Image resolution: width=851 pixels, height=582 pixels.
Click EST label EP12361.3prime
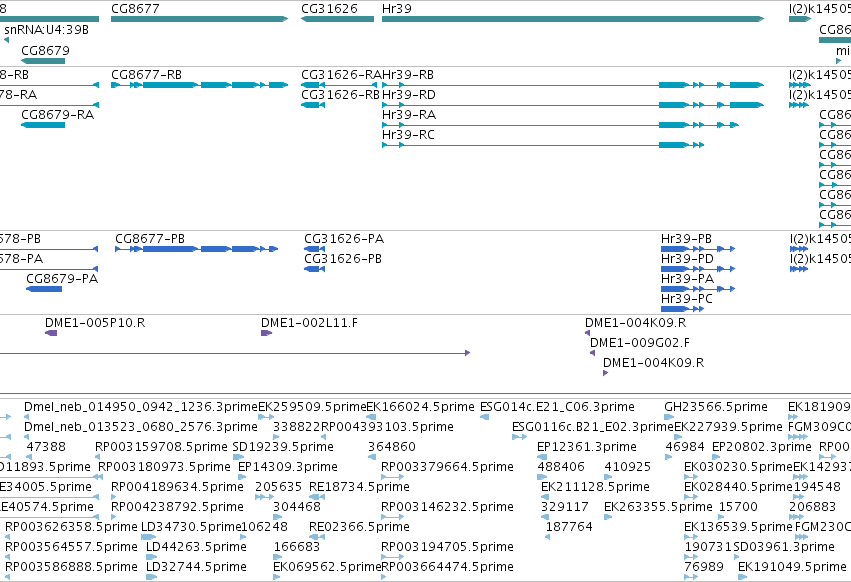(587, 447)
